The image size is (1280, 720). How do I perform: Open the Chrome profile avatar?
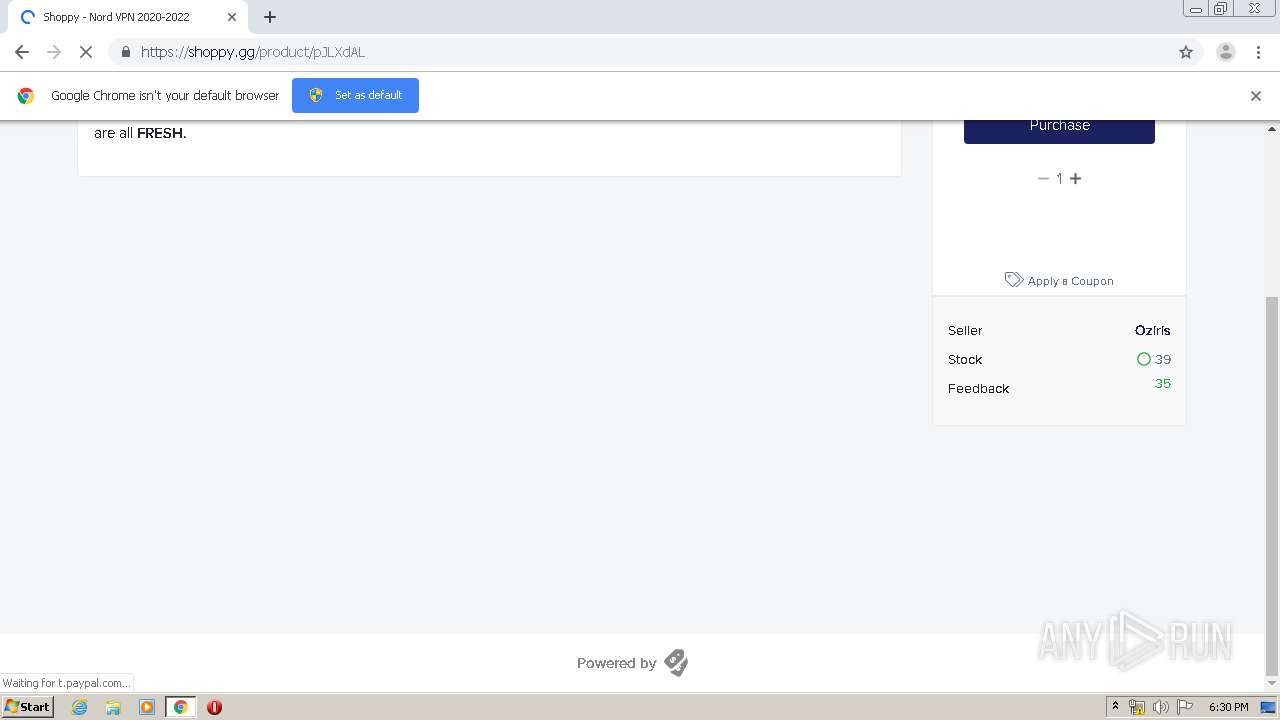(1225, 52)
